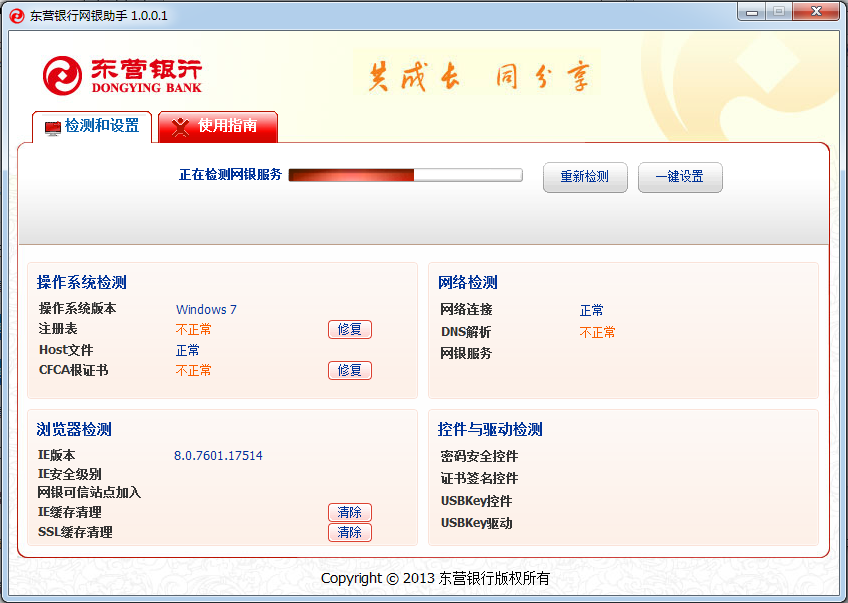Click the 网银服务 label
The width and height of the screenshot is (848, 603).
(x=466, y=353)
